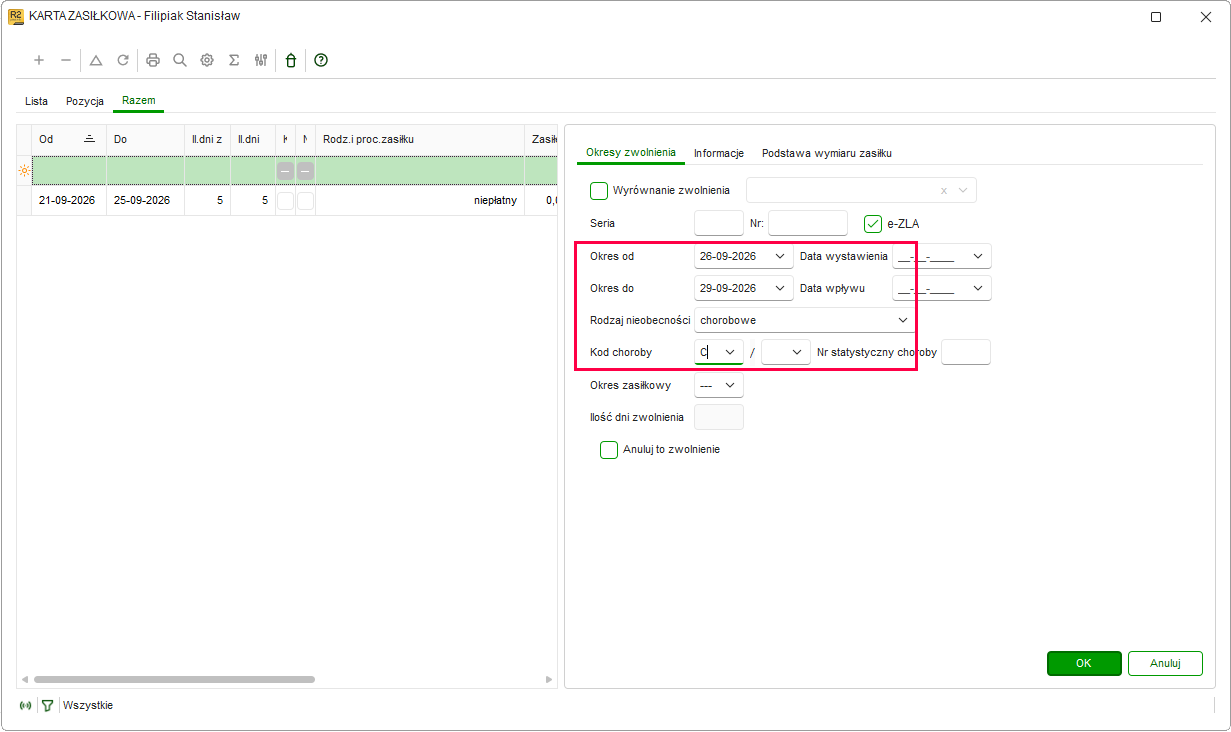
Task: Open the Okres od date dropdown
Action: [x=780, y=256]
